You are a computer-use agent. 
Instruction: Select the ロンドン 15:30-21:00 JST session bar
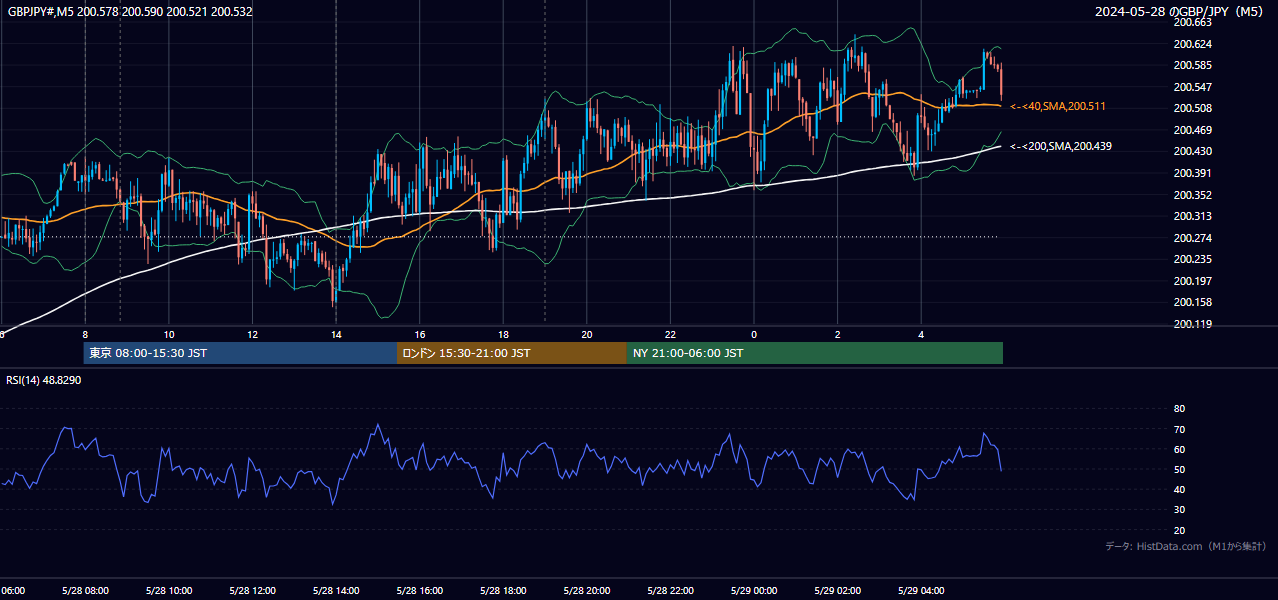click(x=512, y=353)
